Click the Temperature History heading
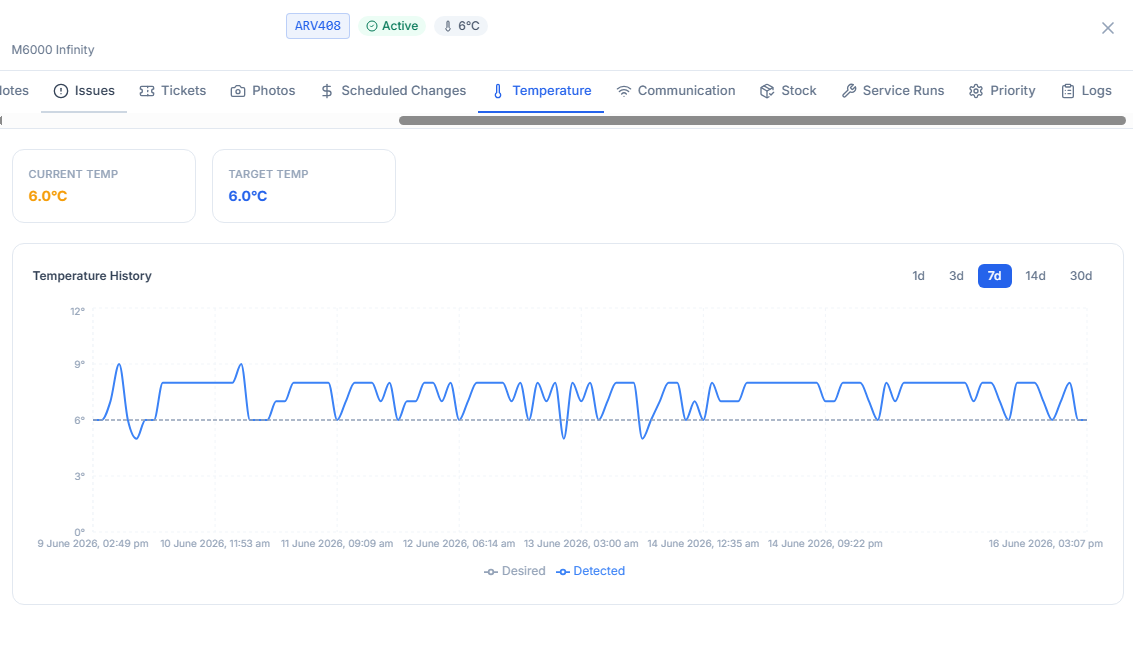Image resolution: width=1133 pixels, height=666 pixels. click(92, 276)
